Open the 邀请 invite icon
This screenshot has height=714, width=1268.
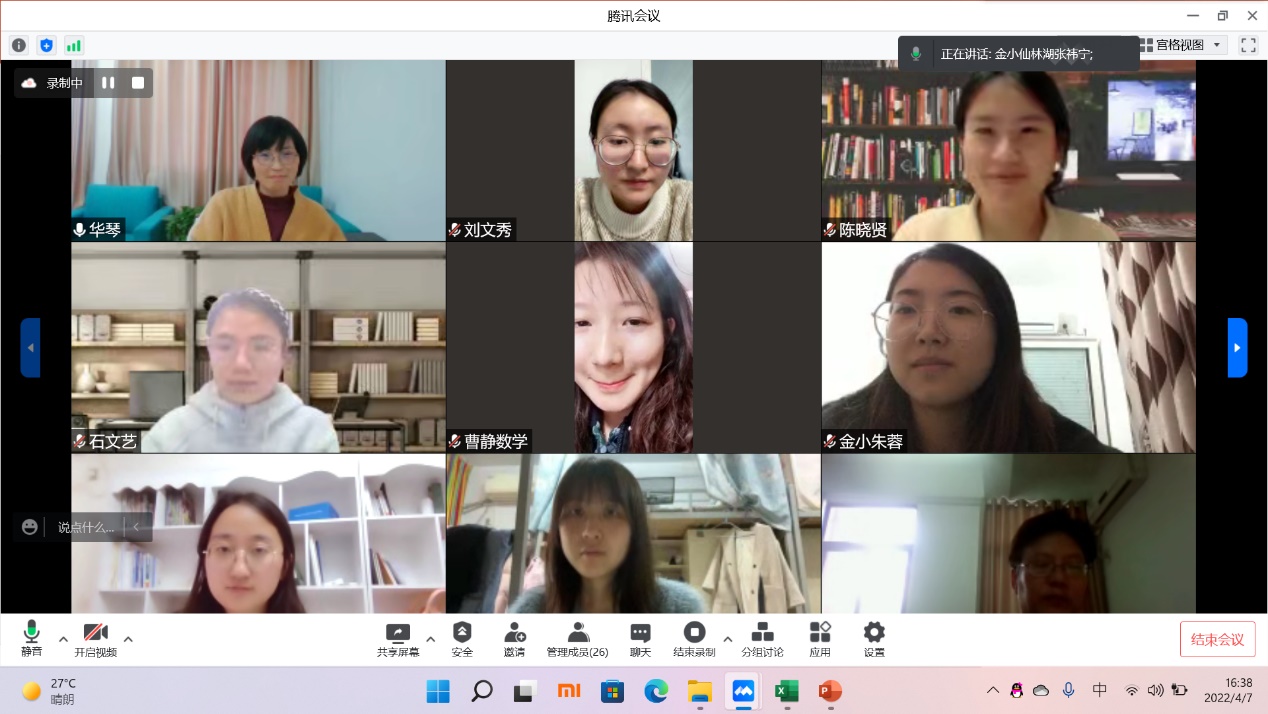pos(514,639)
